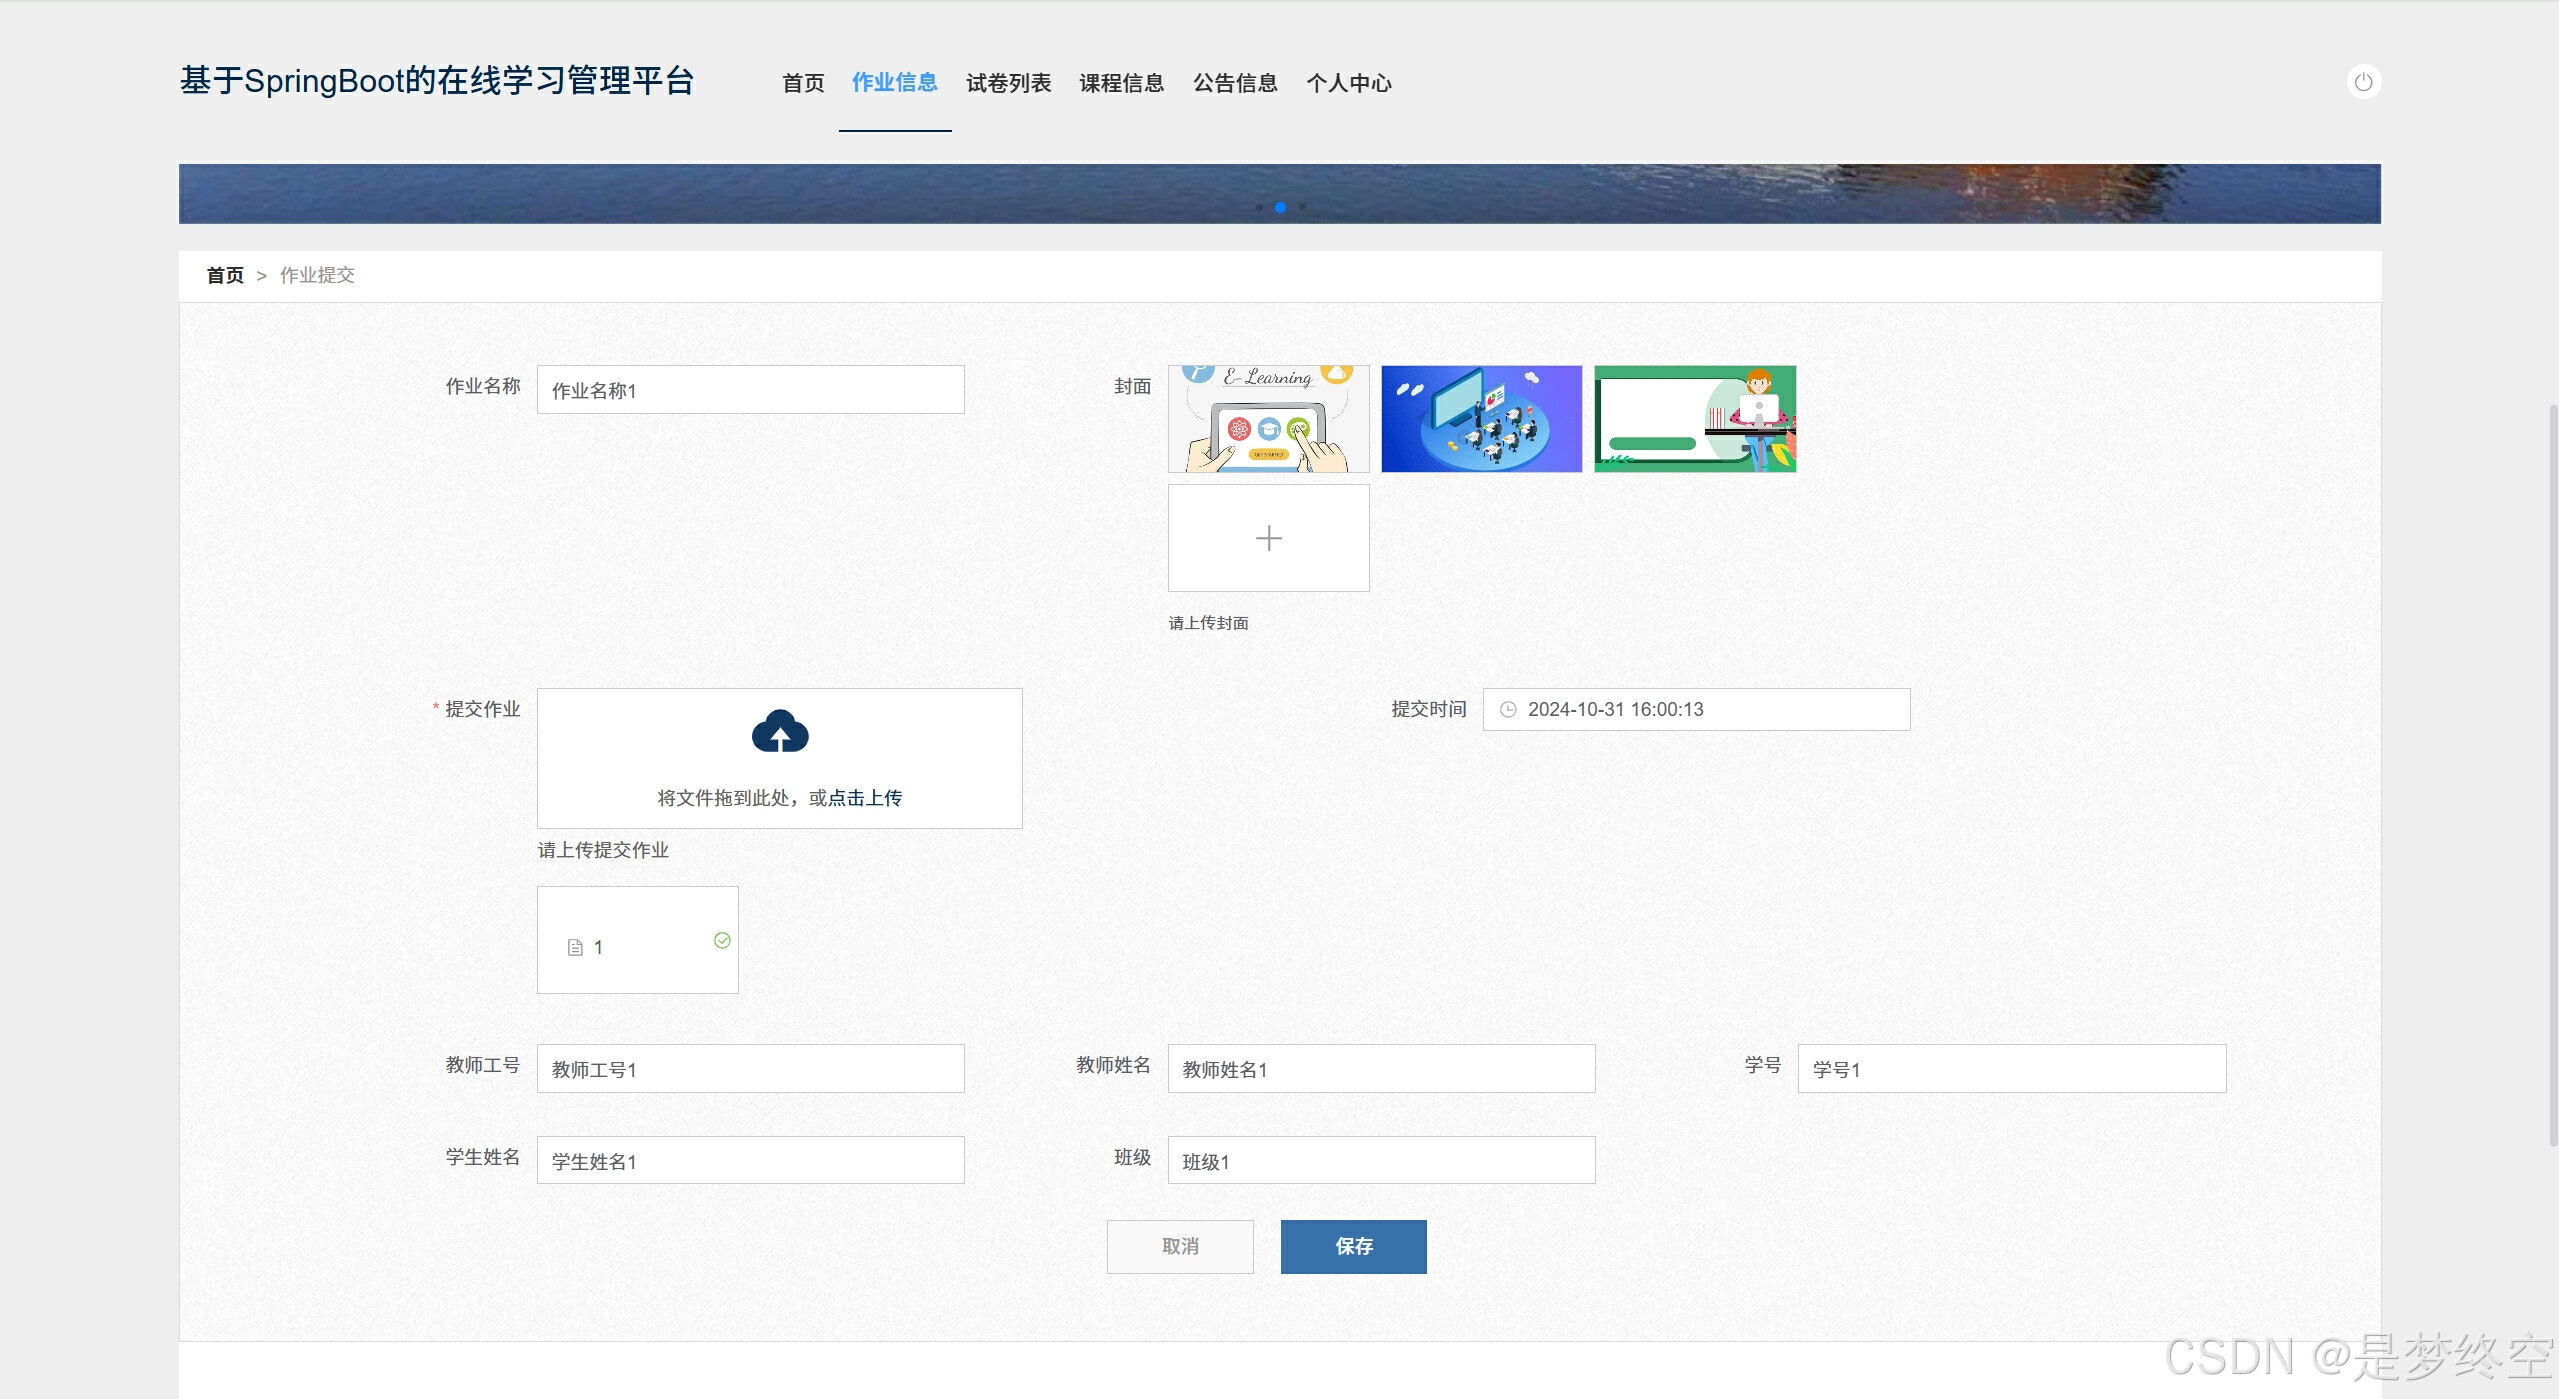Open the E-Learning cover thumbnail
This screenshot has width=2559, height=1399.
pos(1268,418)
